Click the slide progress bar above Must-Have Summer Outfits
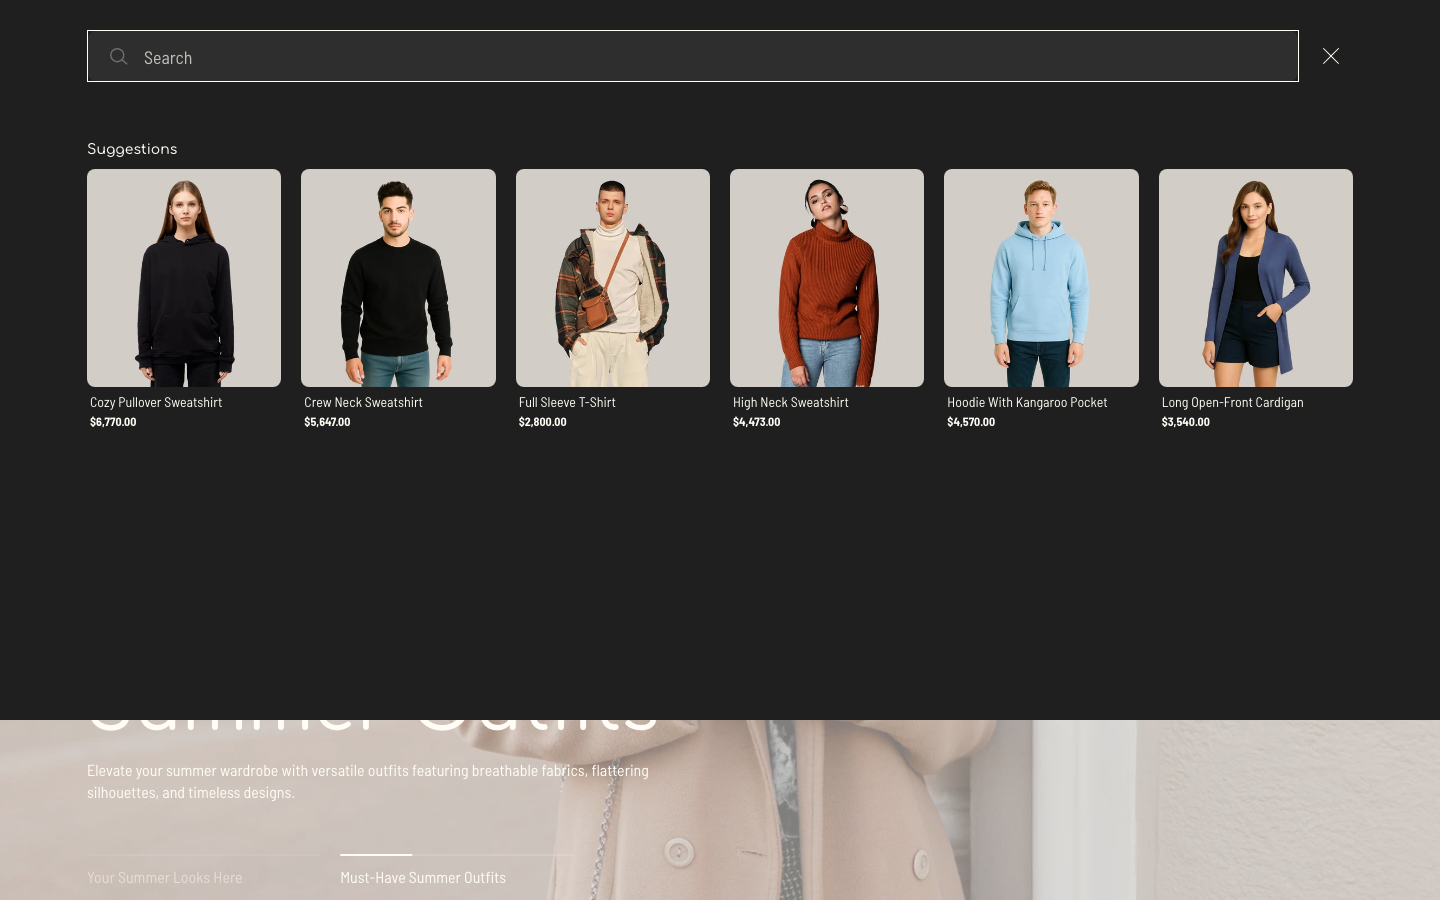Viewport: 1440px width, 900px height. (x=457, y=855)
